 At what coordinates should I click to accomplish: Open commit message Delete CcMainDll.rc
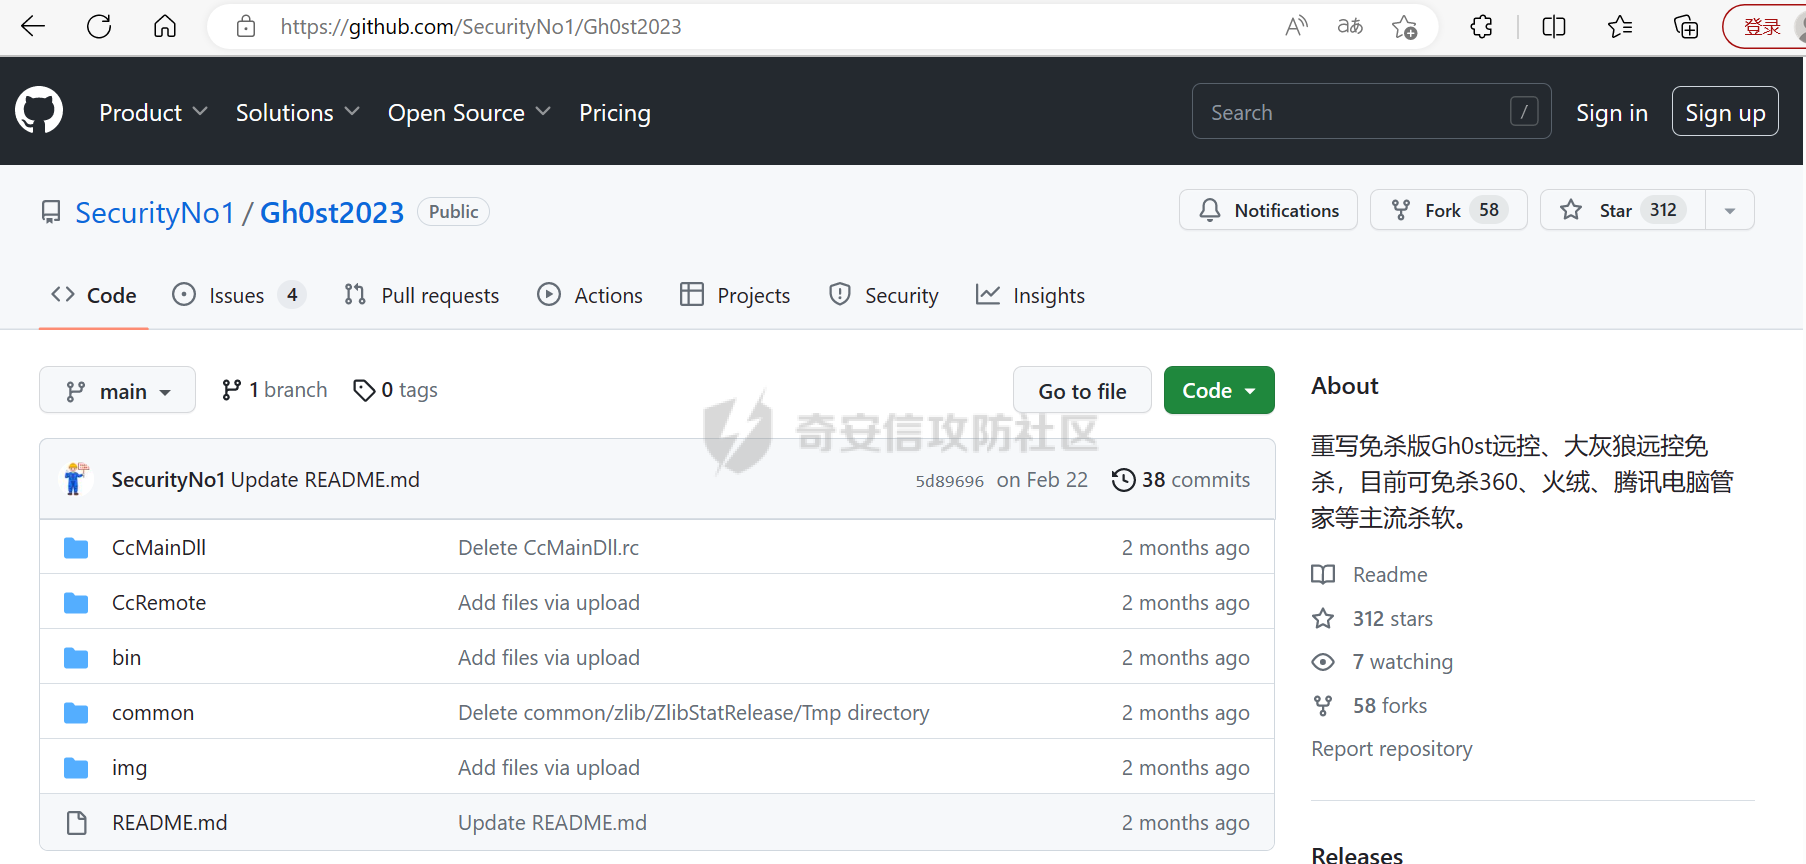tap(548, 548)
